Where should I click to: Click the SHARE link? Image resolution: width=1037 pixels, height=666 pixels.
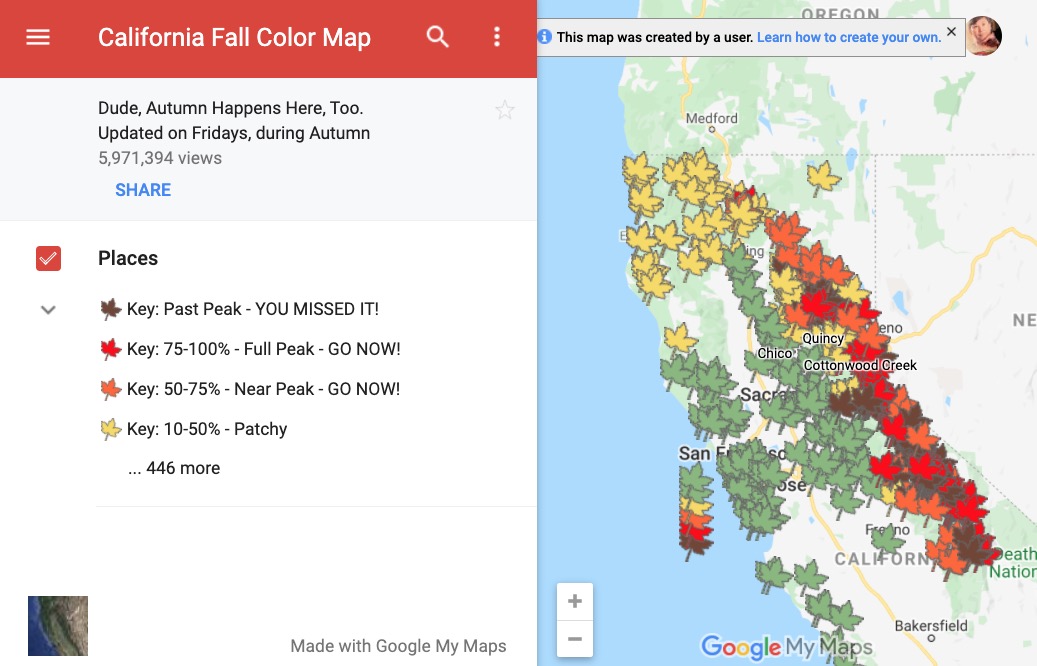click(143, 190)
